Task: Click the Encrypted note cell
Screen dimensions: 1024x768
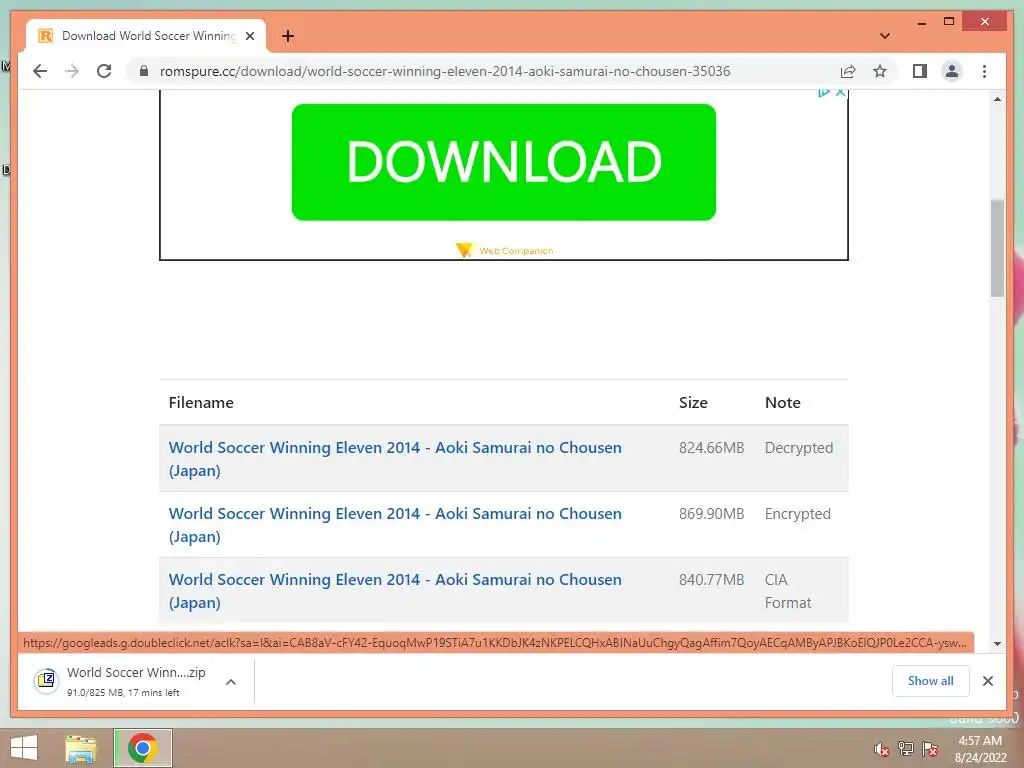Action: pyautogui.click(x=797, y=514)
